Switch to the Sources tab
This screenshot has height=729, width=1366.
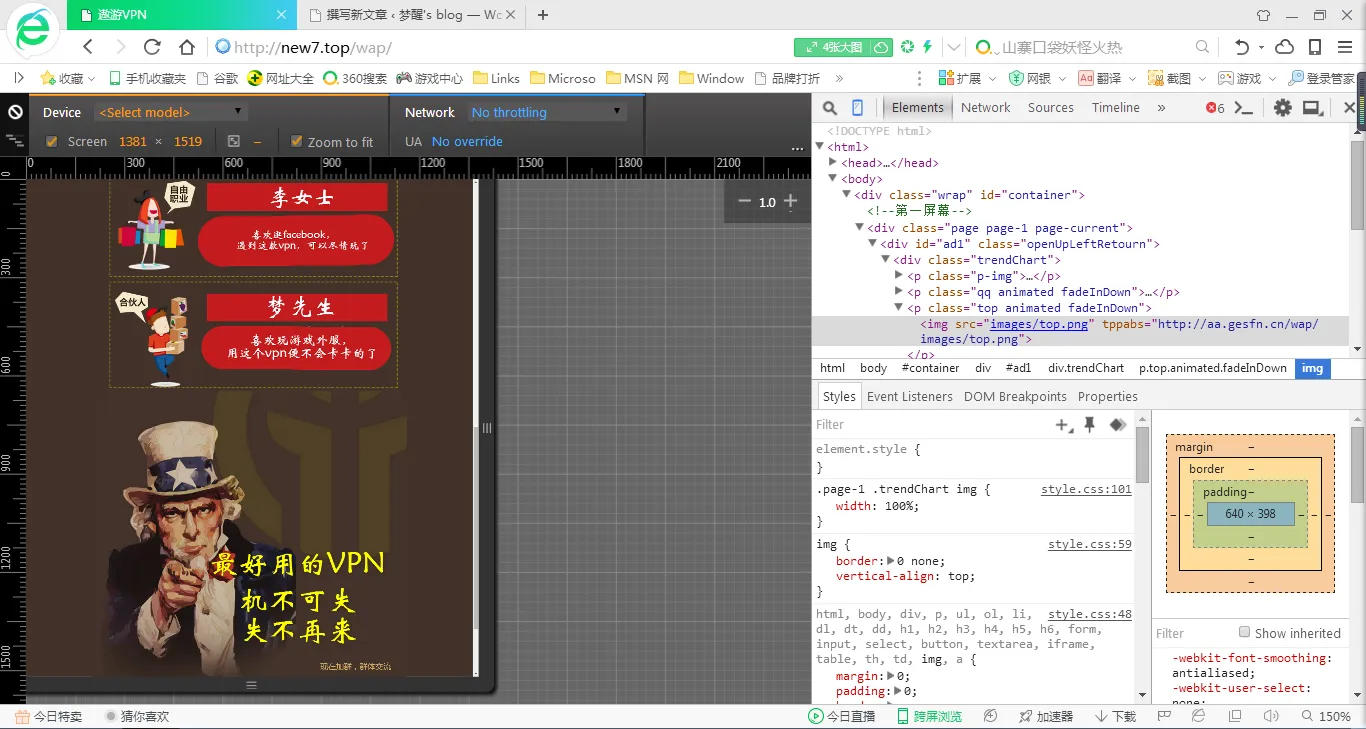pyautogui.click(x=1051, y=108)
